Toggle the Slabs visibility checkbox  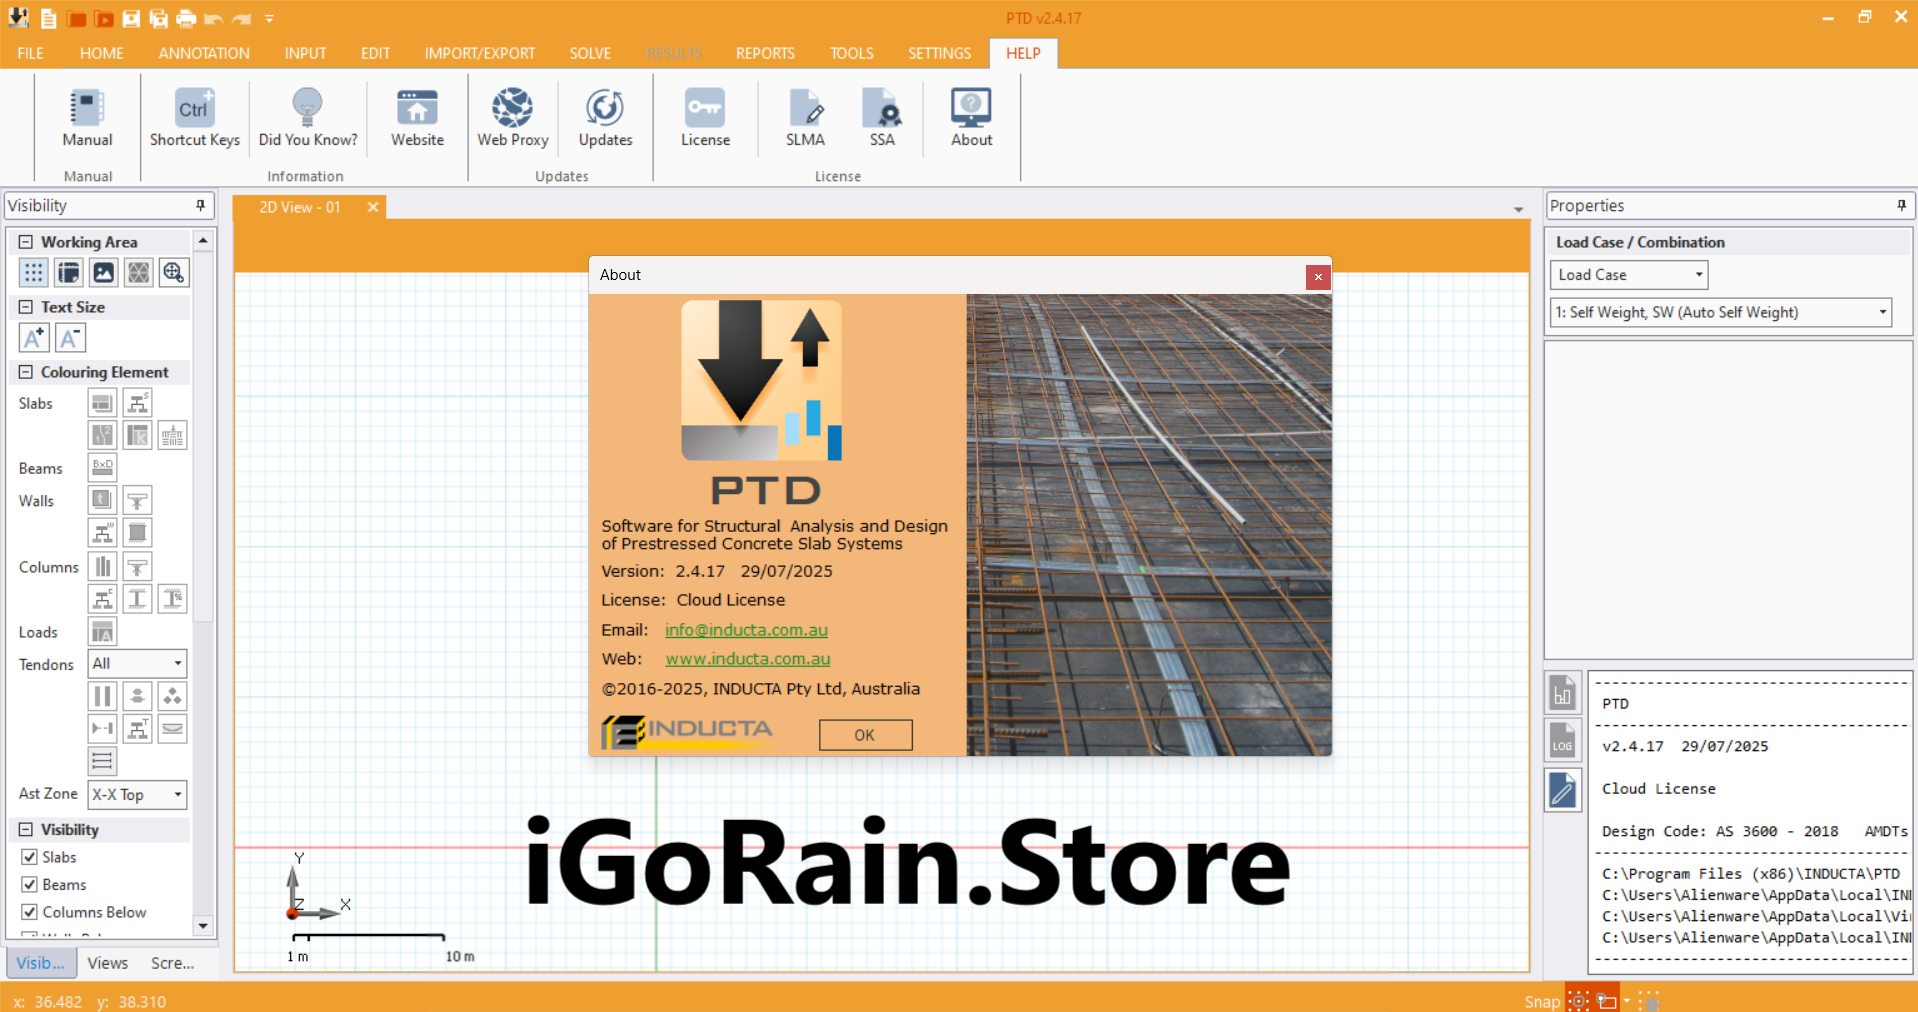30,857
